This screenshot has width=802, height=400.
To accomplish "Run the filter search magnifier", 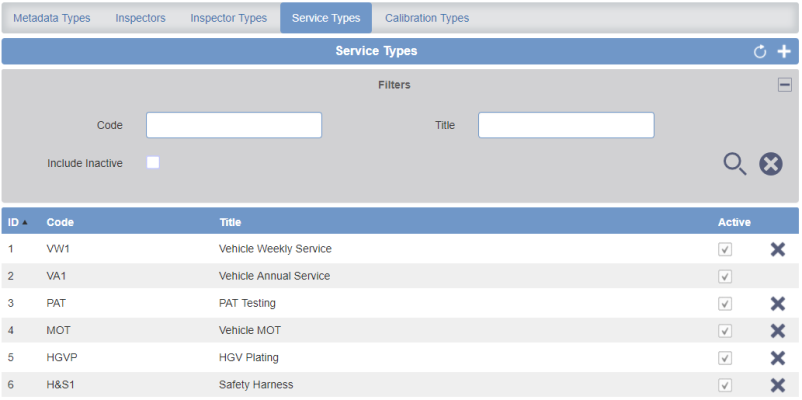I will point(735,165).
